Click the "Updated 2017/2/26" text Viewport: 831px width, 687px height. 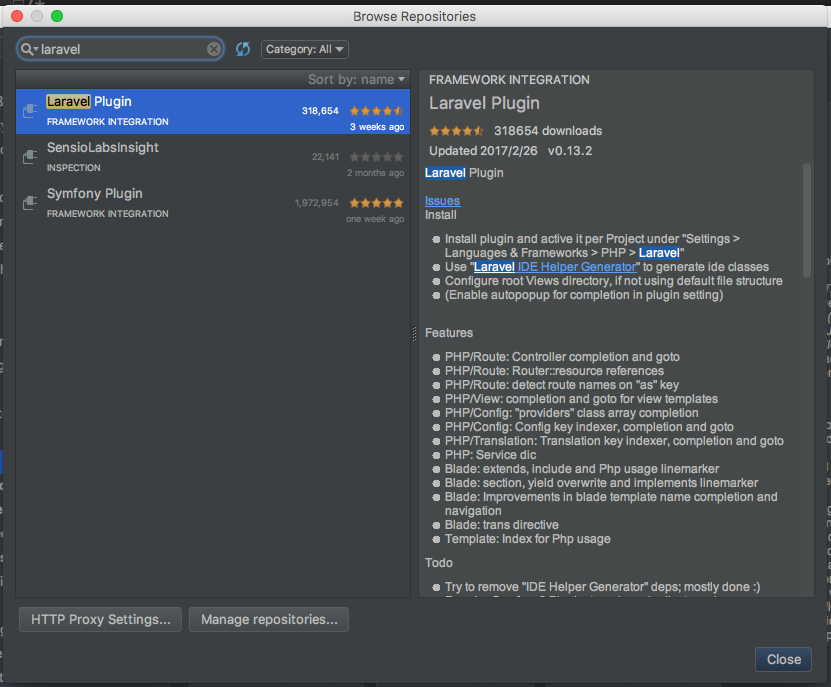tap(483, 151)
